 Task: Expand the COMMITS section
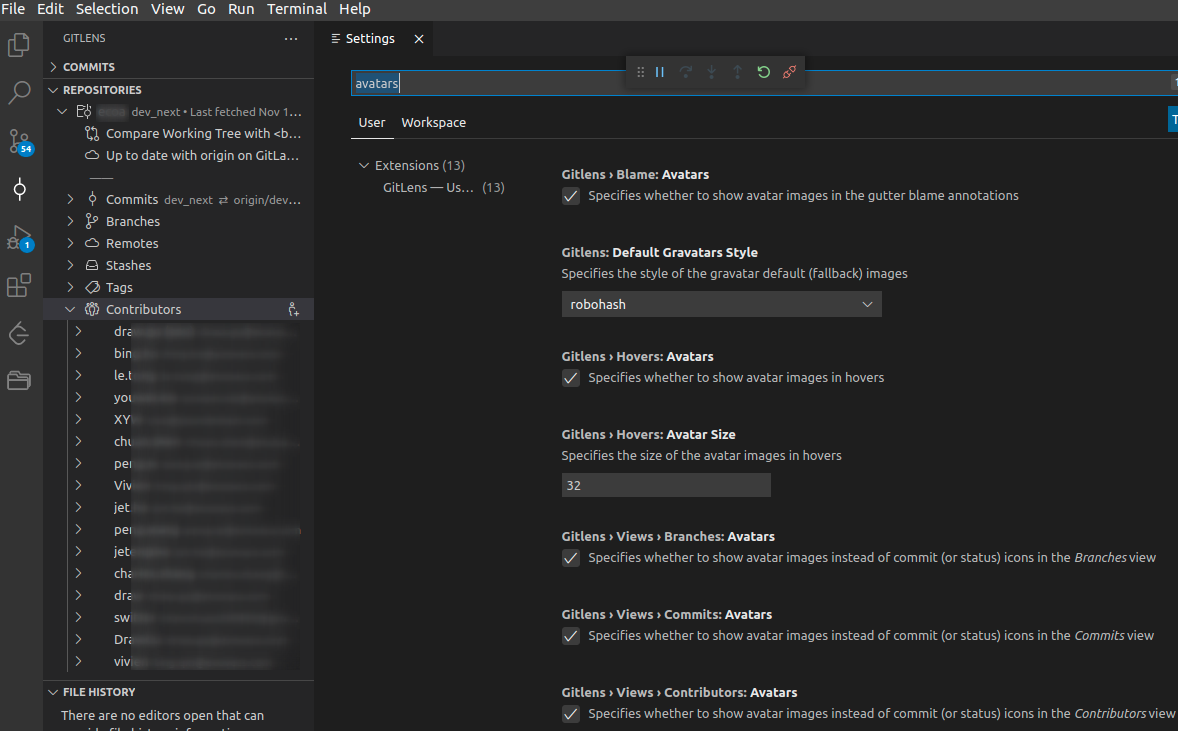click(53, 67)
